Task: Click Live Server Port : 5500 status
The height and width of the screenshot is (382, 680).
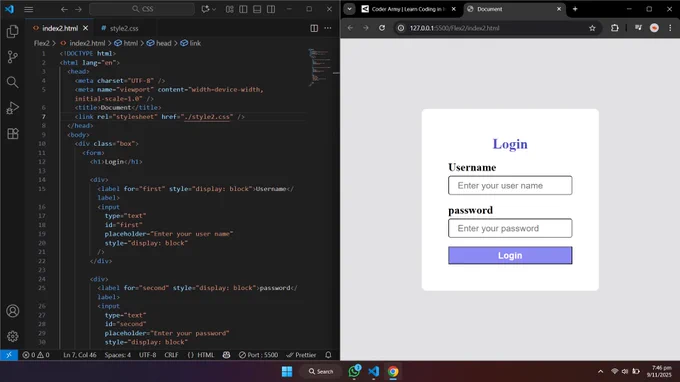Action: (x=258, y=355)
